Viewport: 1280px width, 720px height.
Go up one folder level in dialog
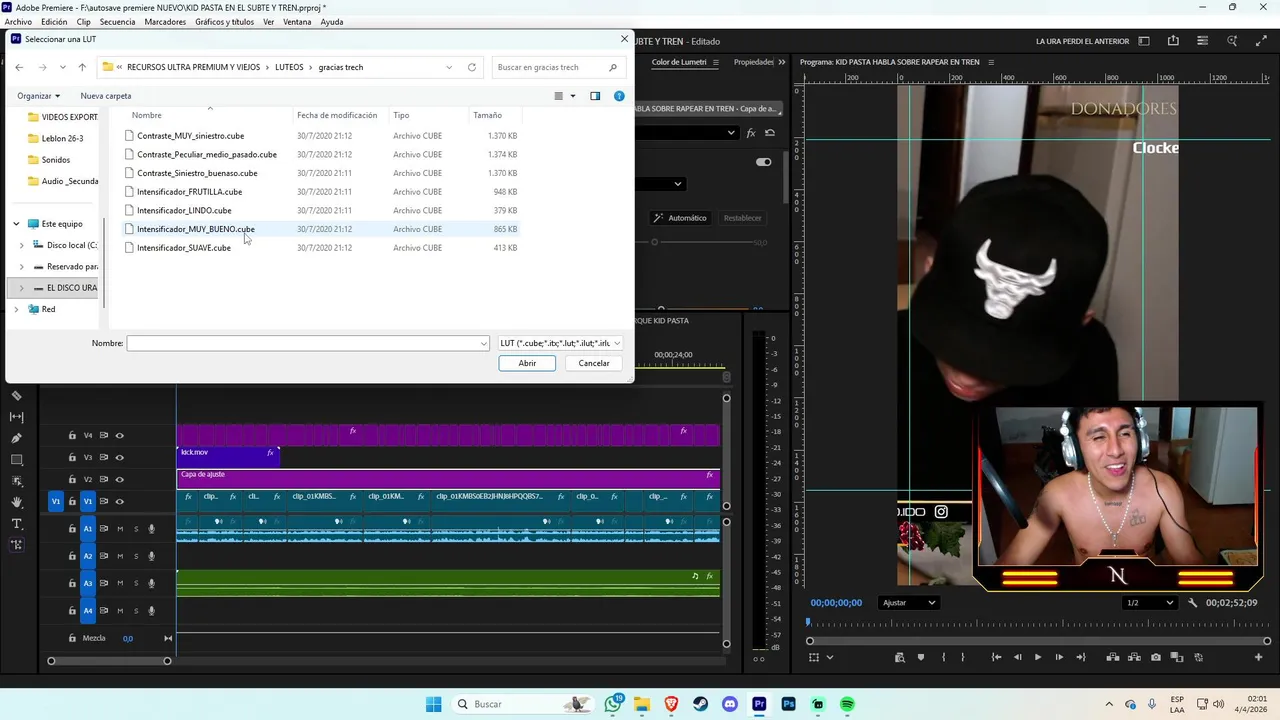coord(82,67)
